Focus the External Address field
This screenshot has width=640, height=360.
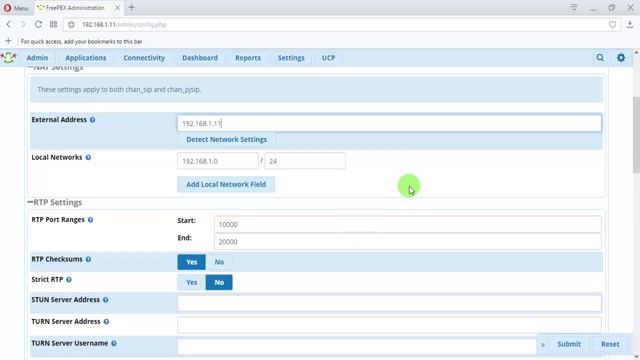[x=389, y=123]
